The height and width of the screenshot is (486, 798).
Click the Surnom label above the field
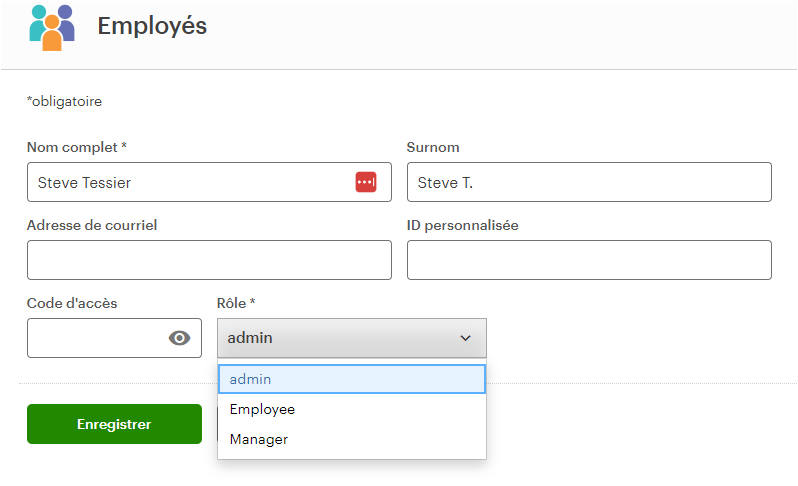pos(433,148)
